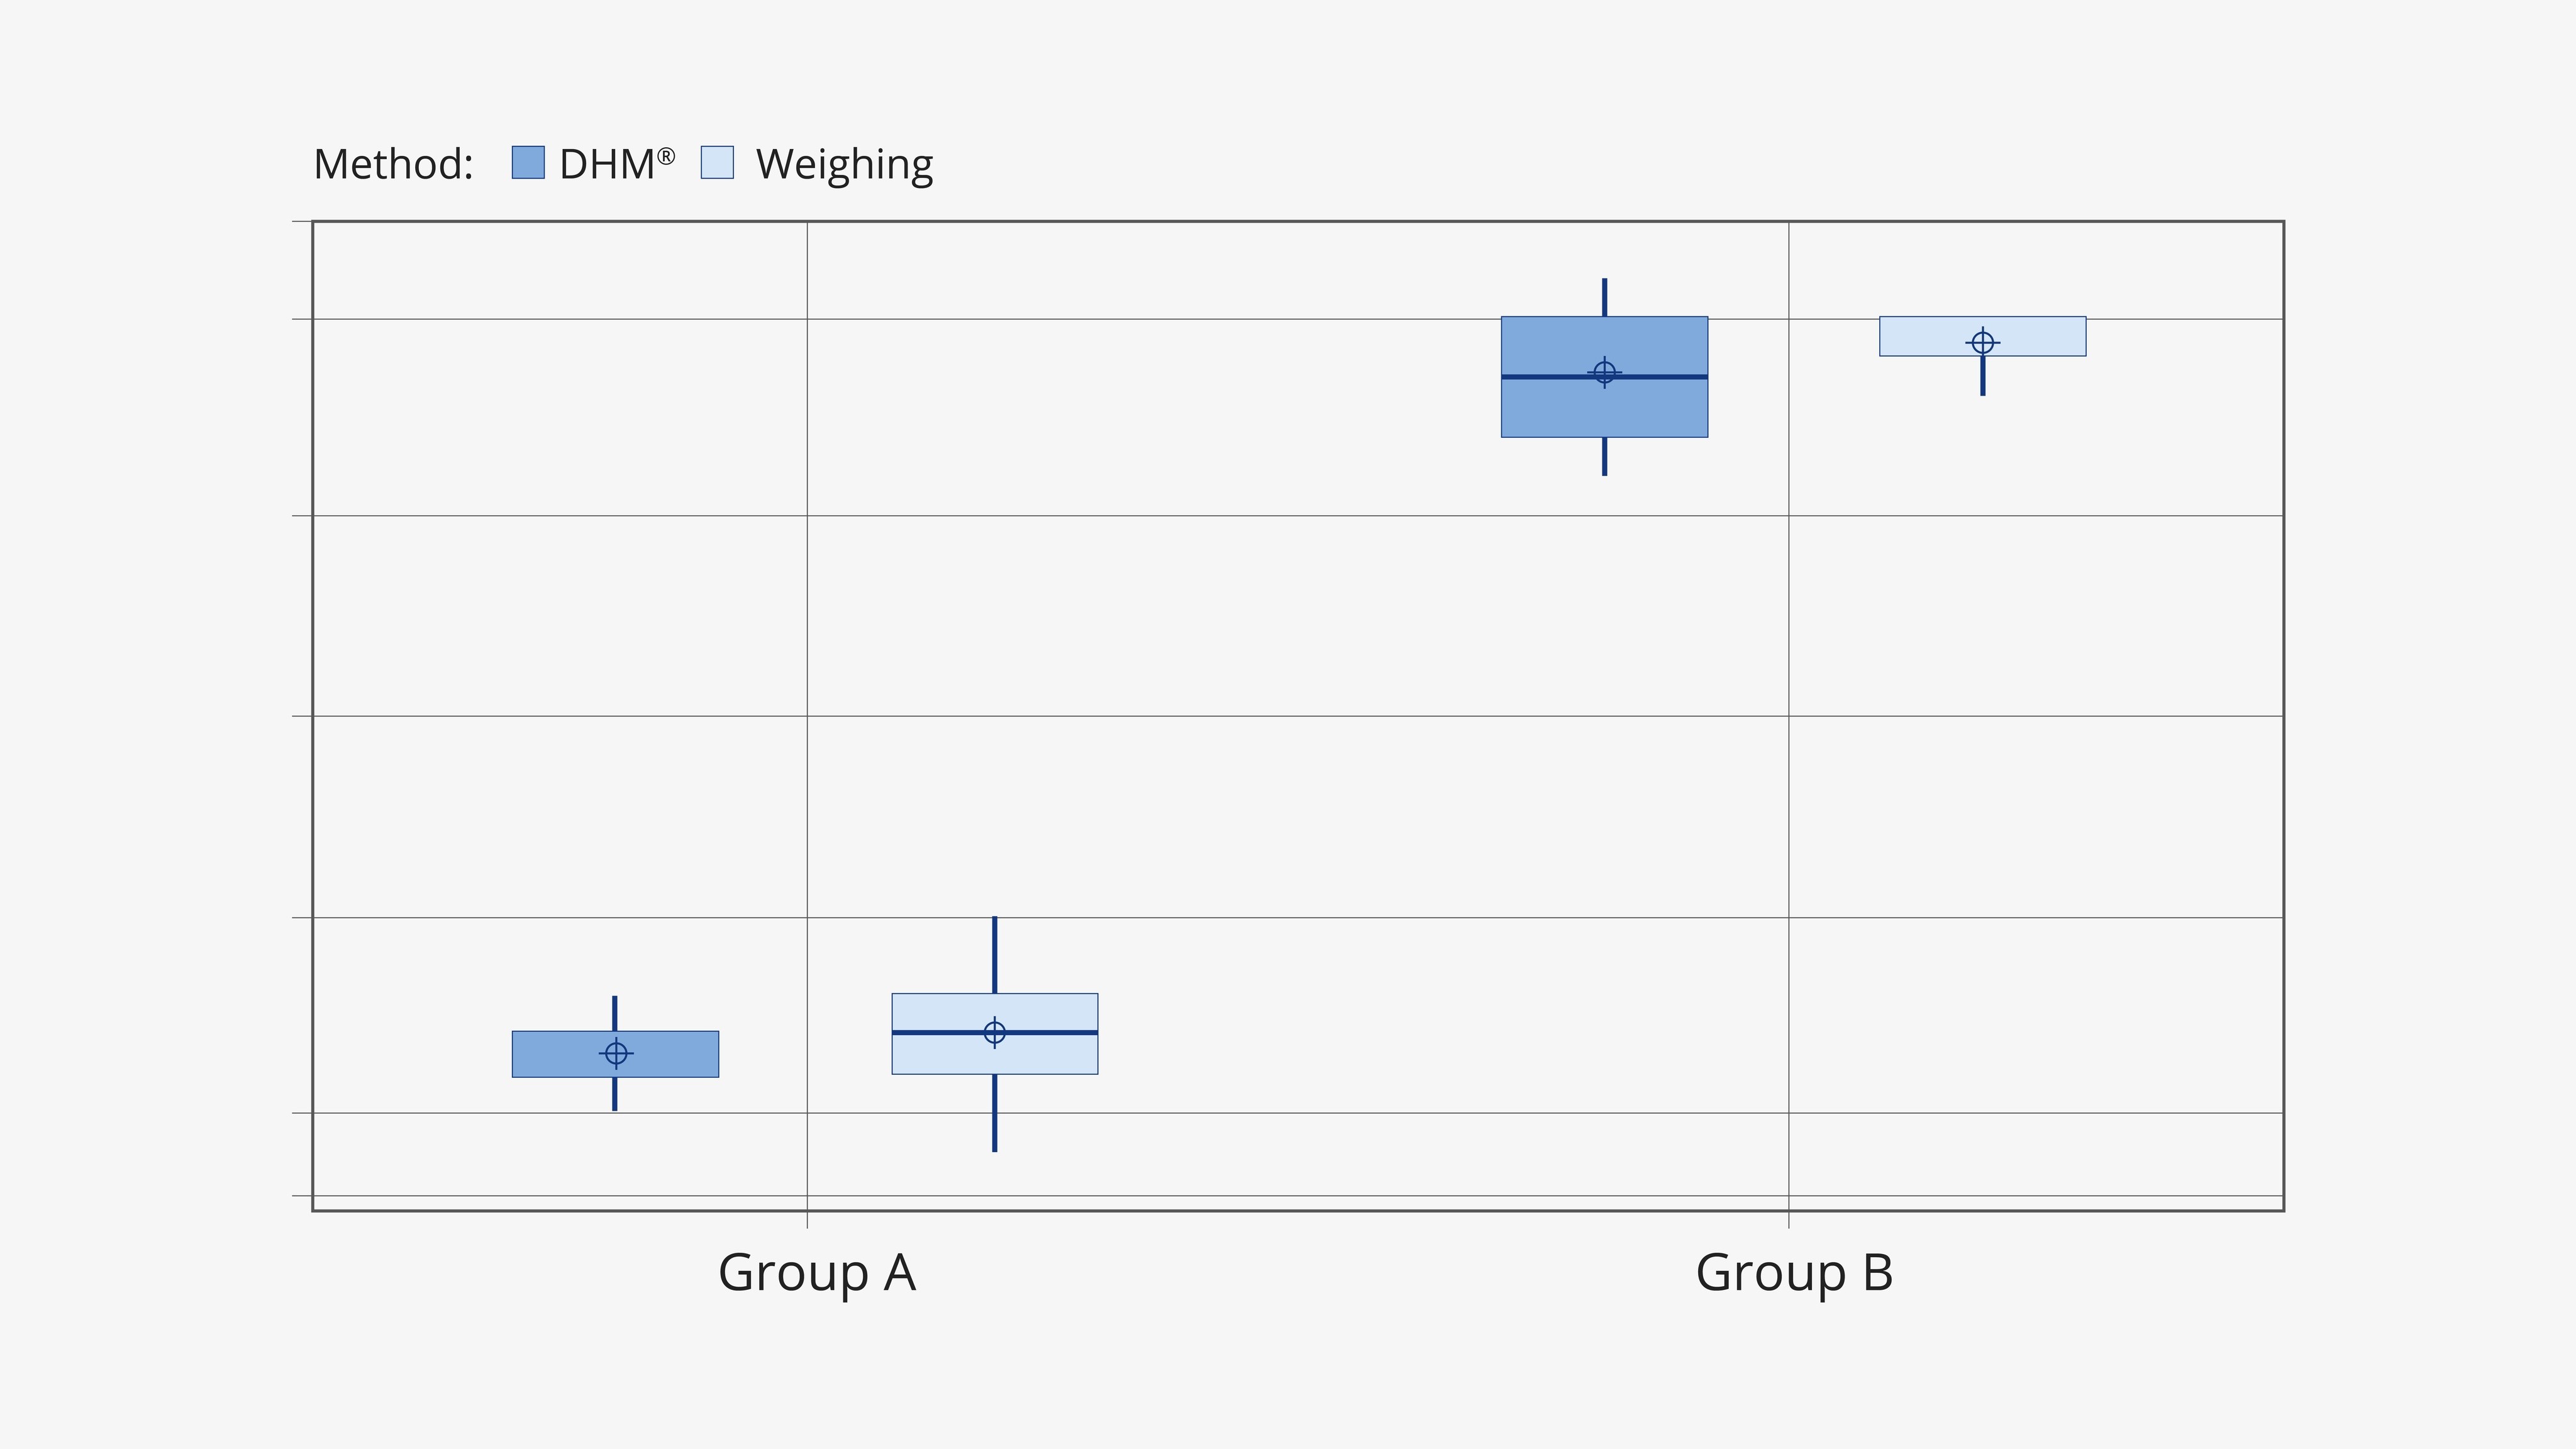
Task: Click the mean crosshair marker in Group A Weighing box
Action: tap(994, 1032)
